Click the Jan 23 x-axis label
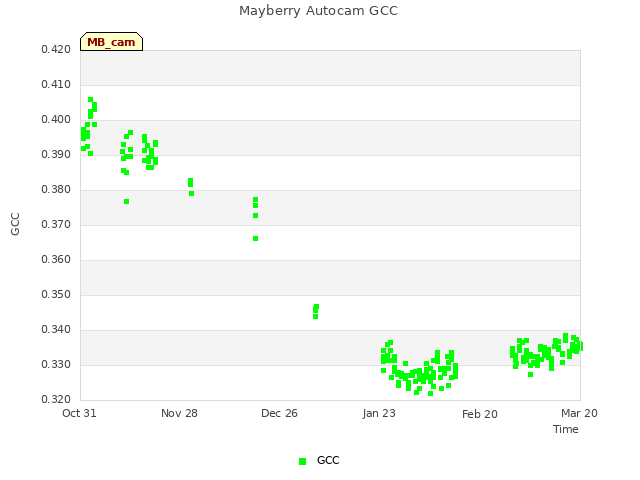The image size is (640, 480). pyautogui.click(x=379, y=413)
